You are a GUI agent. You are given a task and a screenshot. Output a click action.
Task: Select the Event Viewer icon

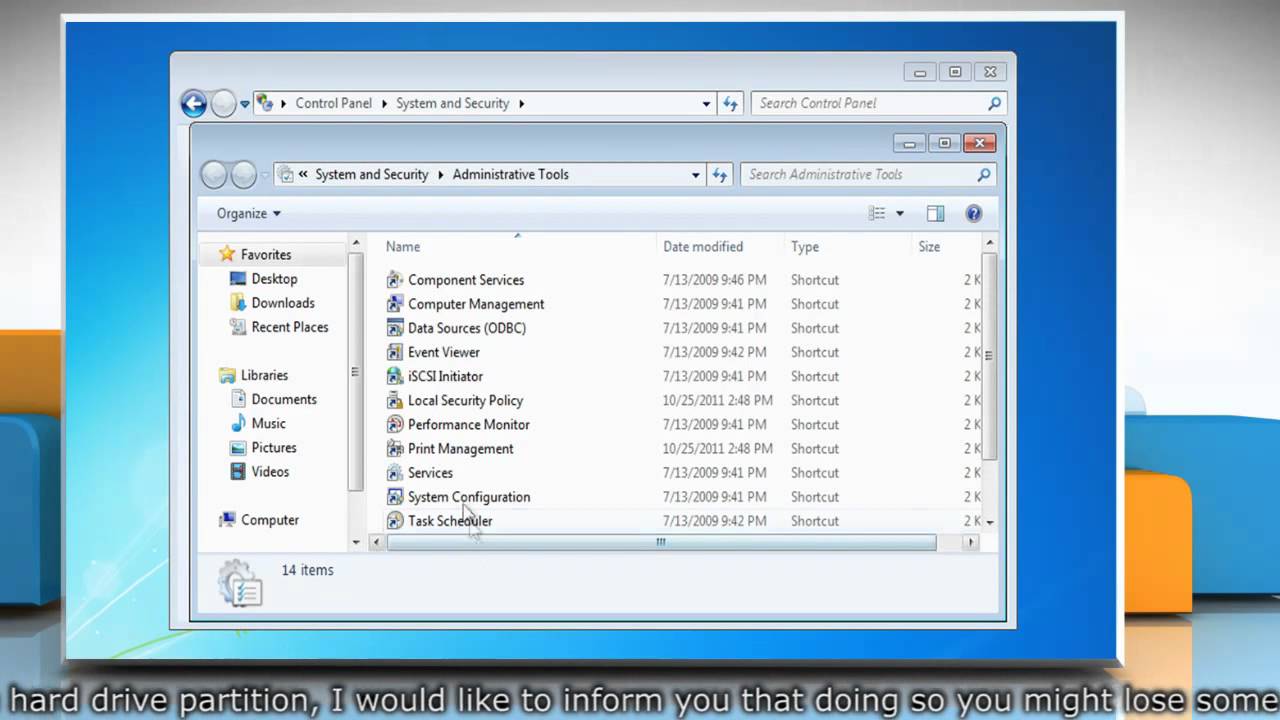395,352
